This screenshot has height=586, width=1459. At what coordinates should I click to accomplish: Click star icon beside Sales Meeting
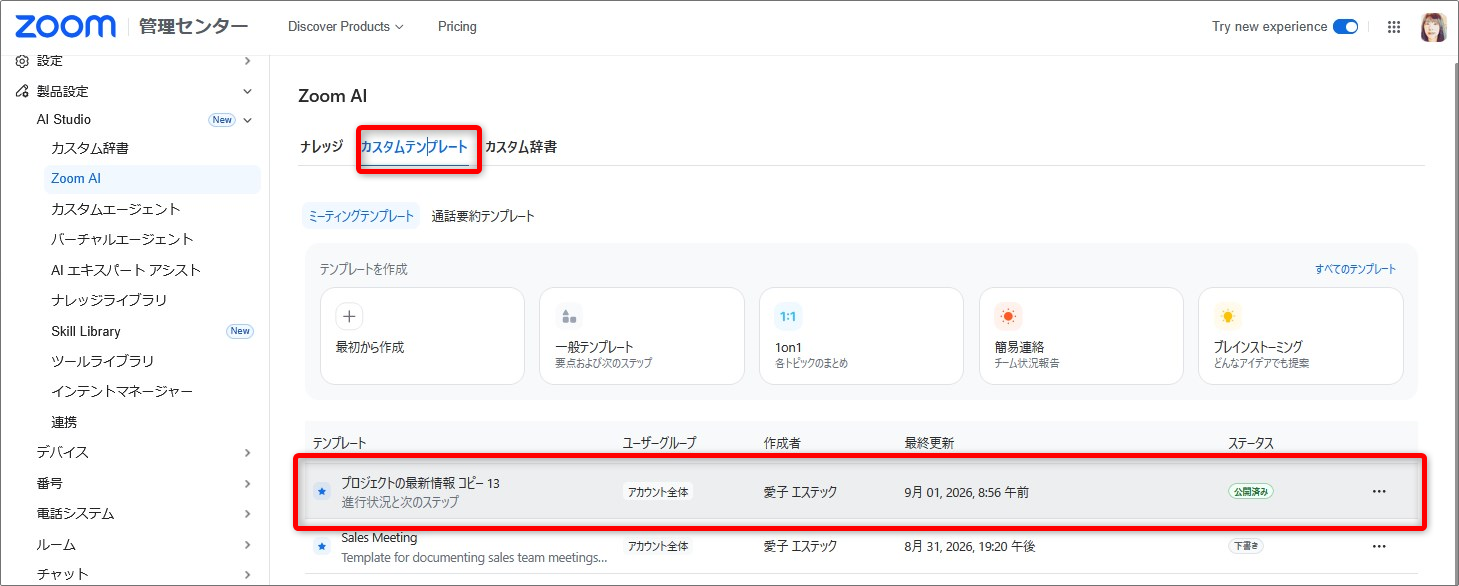tap(322, 546)
